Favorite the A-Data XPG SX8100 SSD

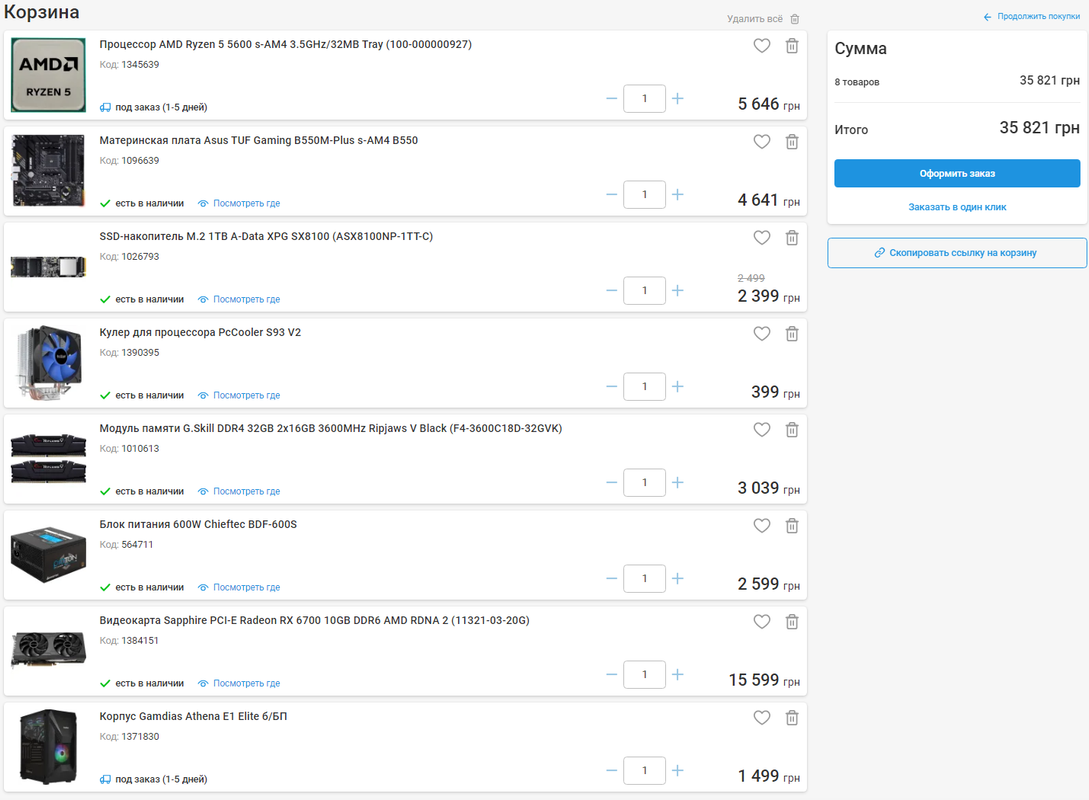pos(762,238)
